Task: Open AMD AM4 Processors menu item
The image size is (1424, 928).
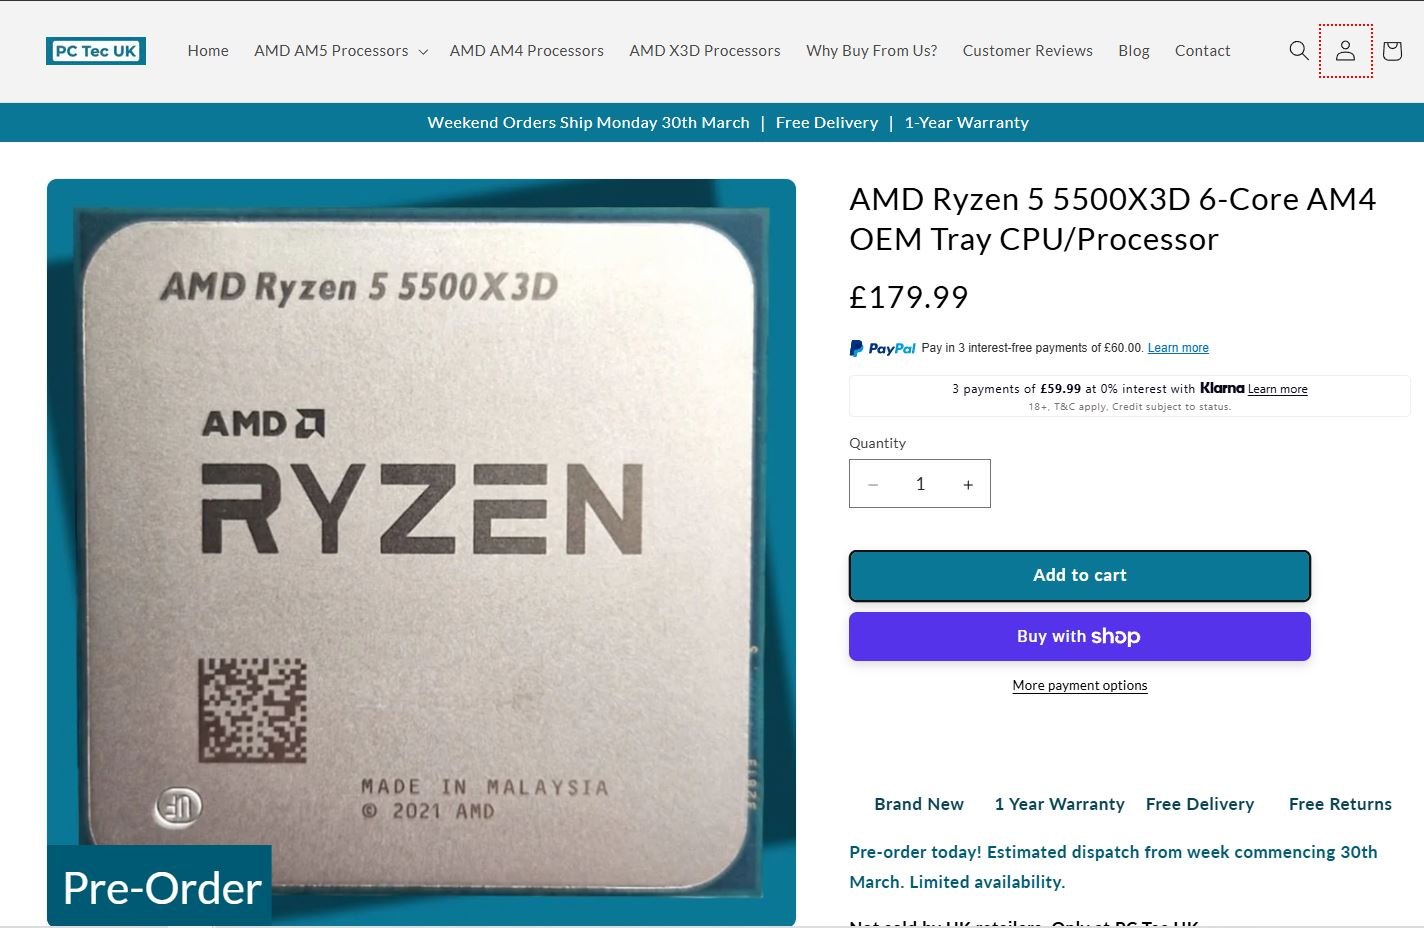Action: click(x=527, y=51)
